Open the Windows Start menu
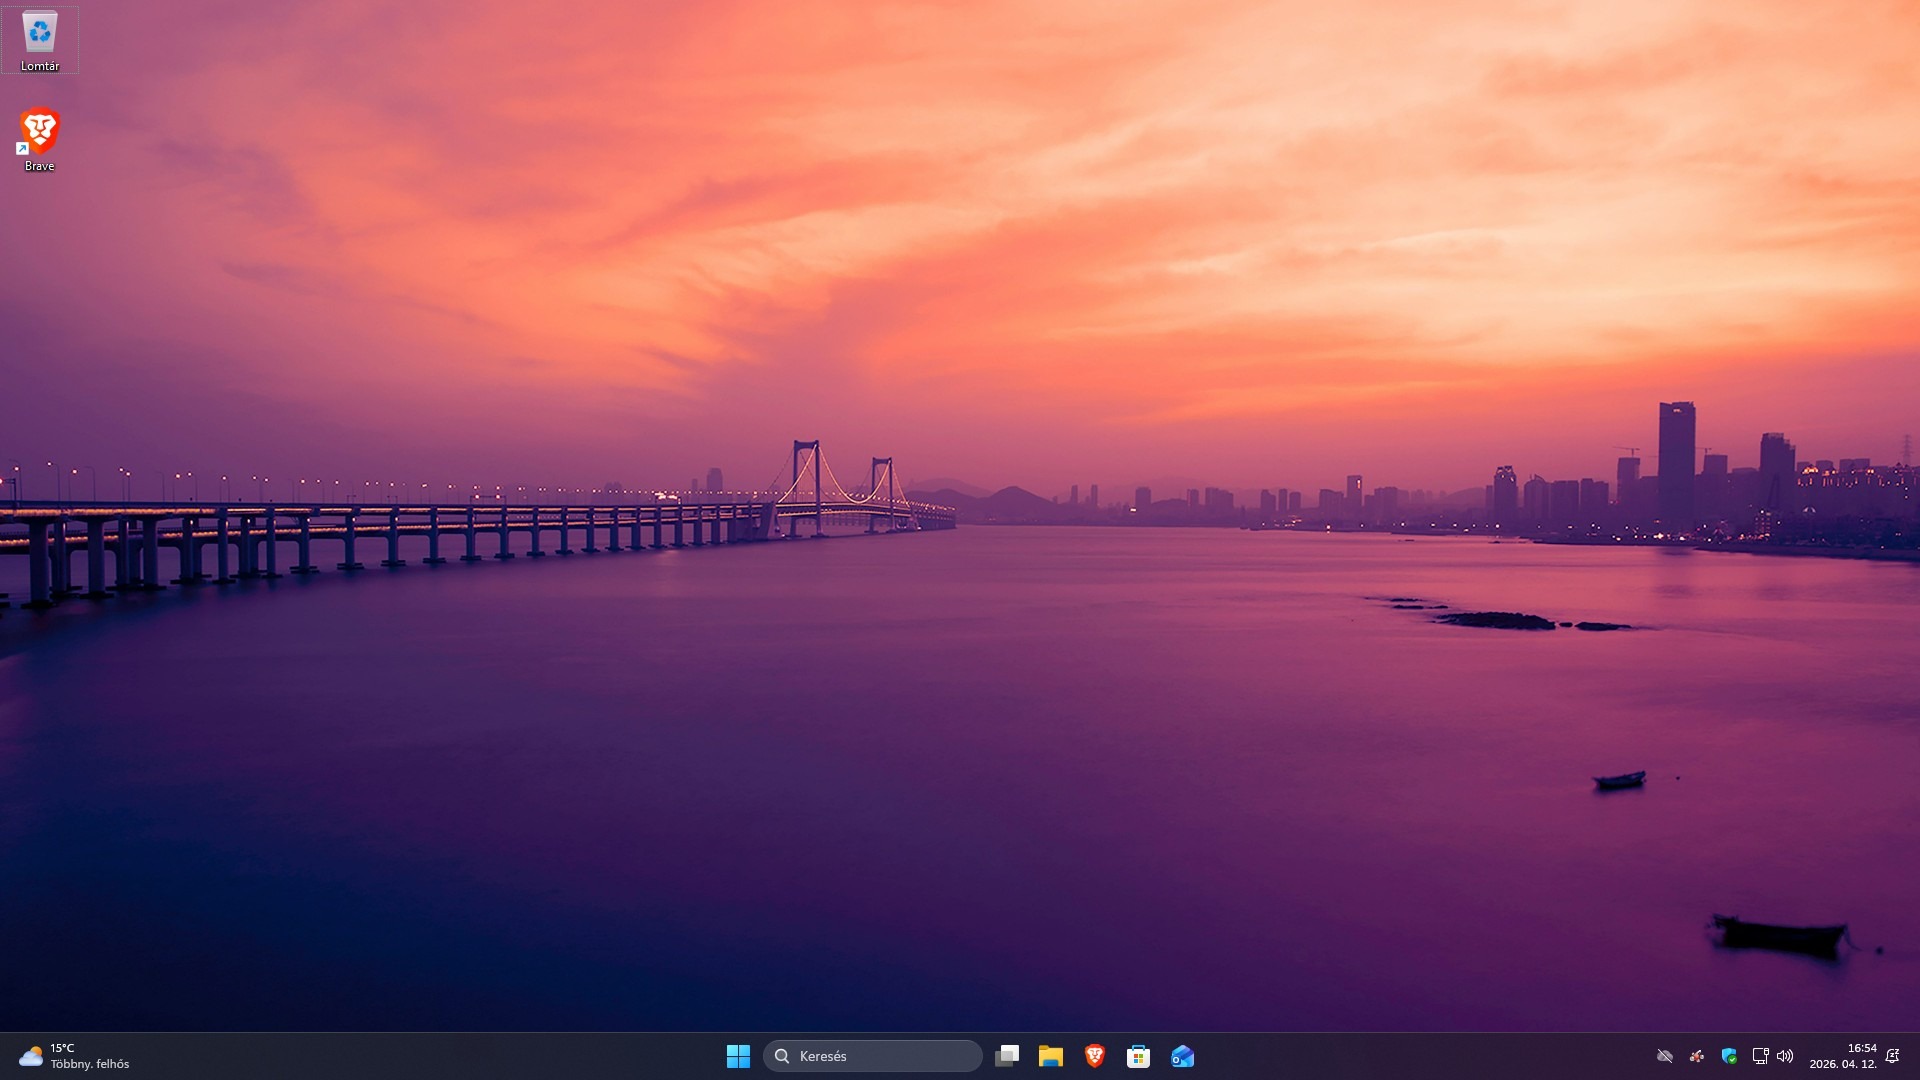The image size is (1920, 1080). pos(738,1056)
